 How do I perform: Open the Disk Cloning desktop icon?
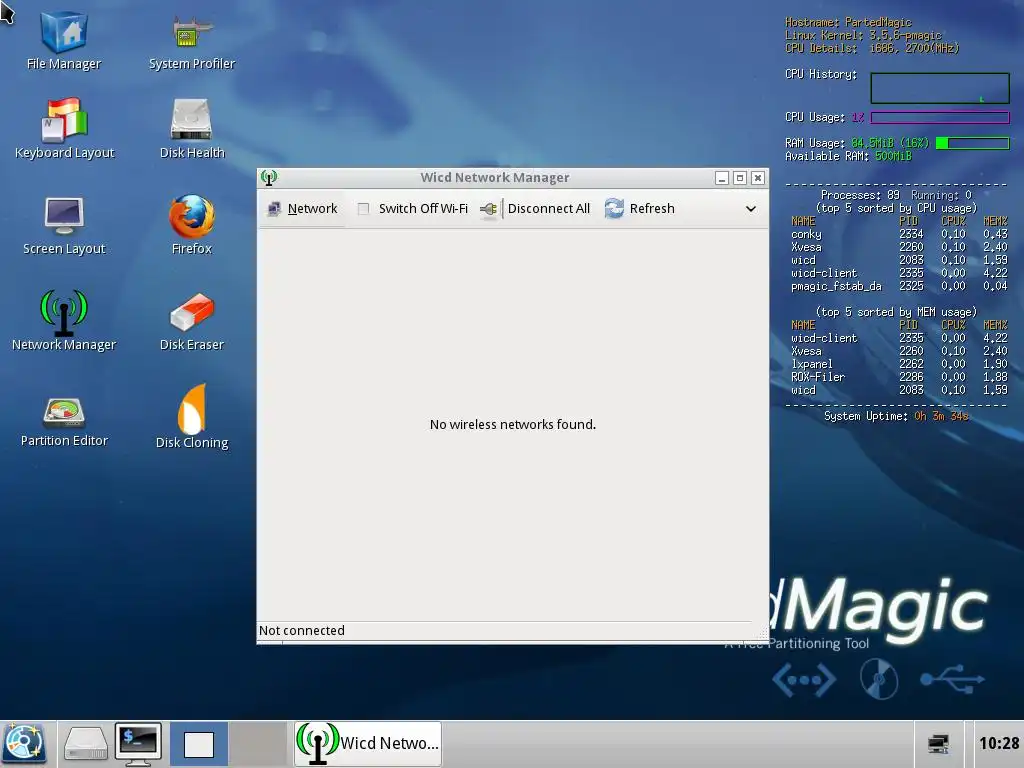(x=191, y=417)
